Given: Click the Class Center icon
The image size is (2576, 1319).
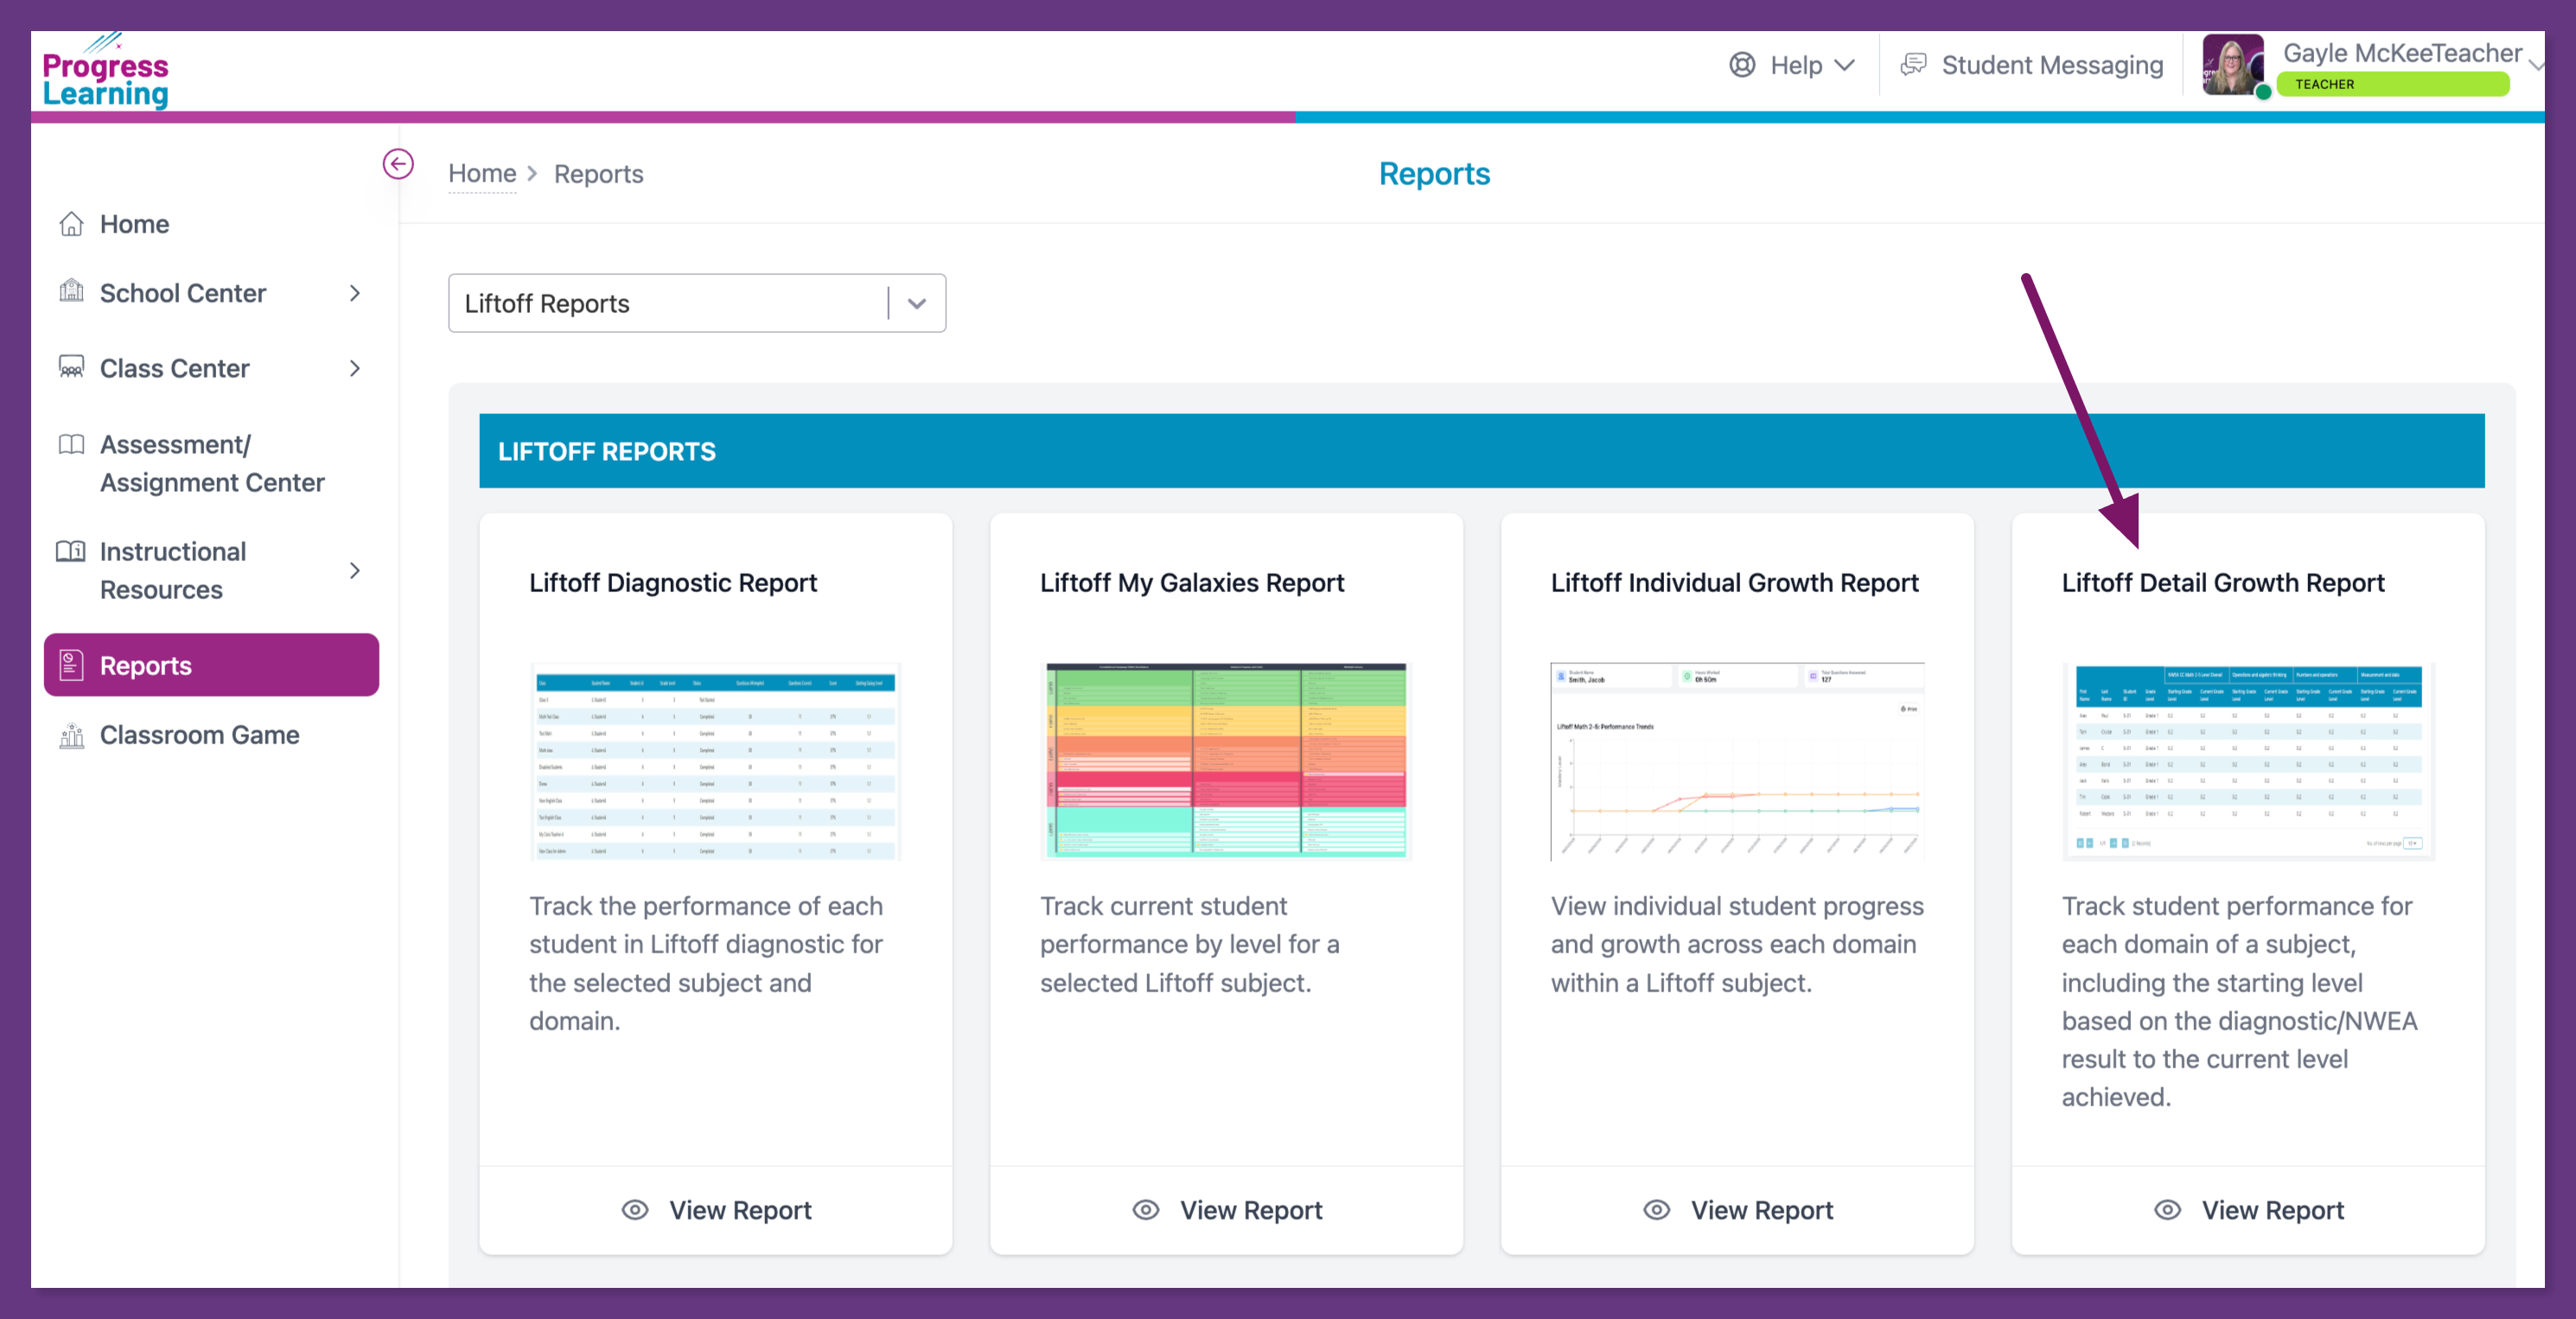Looking at the screenshot, I should coord(71,367).
